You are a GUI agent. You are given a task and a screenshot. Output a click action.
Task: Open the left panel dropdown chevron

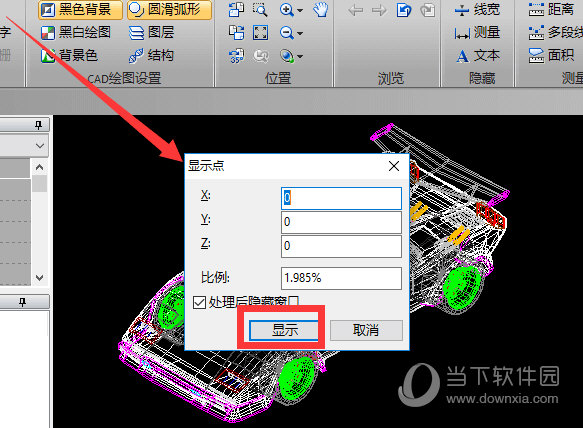40,146
